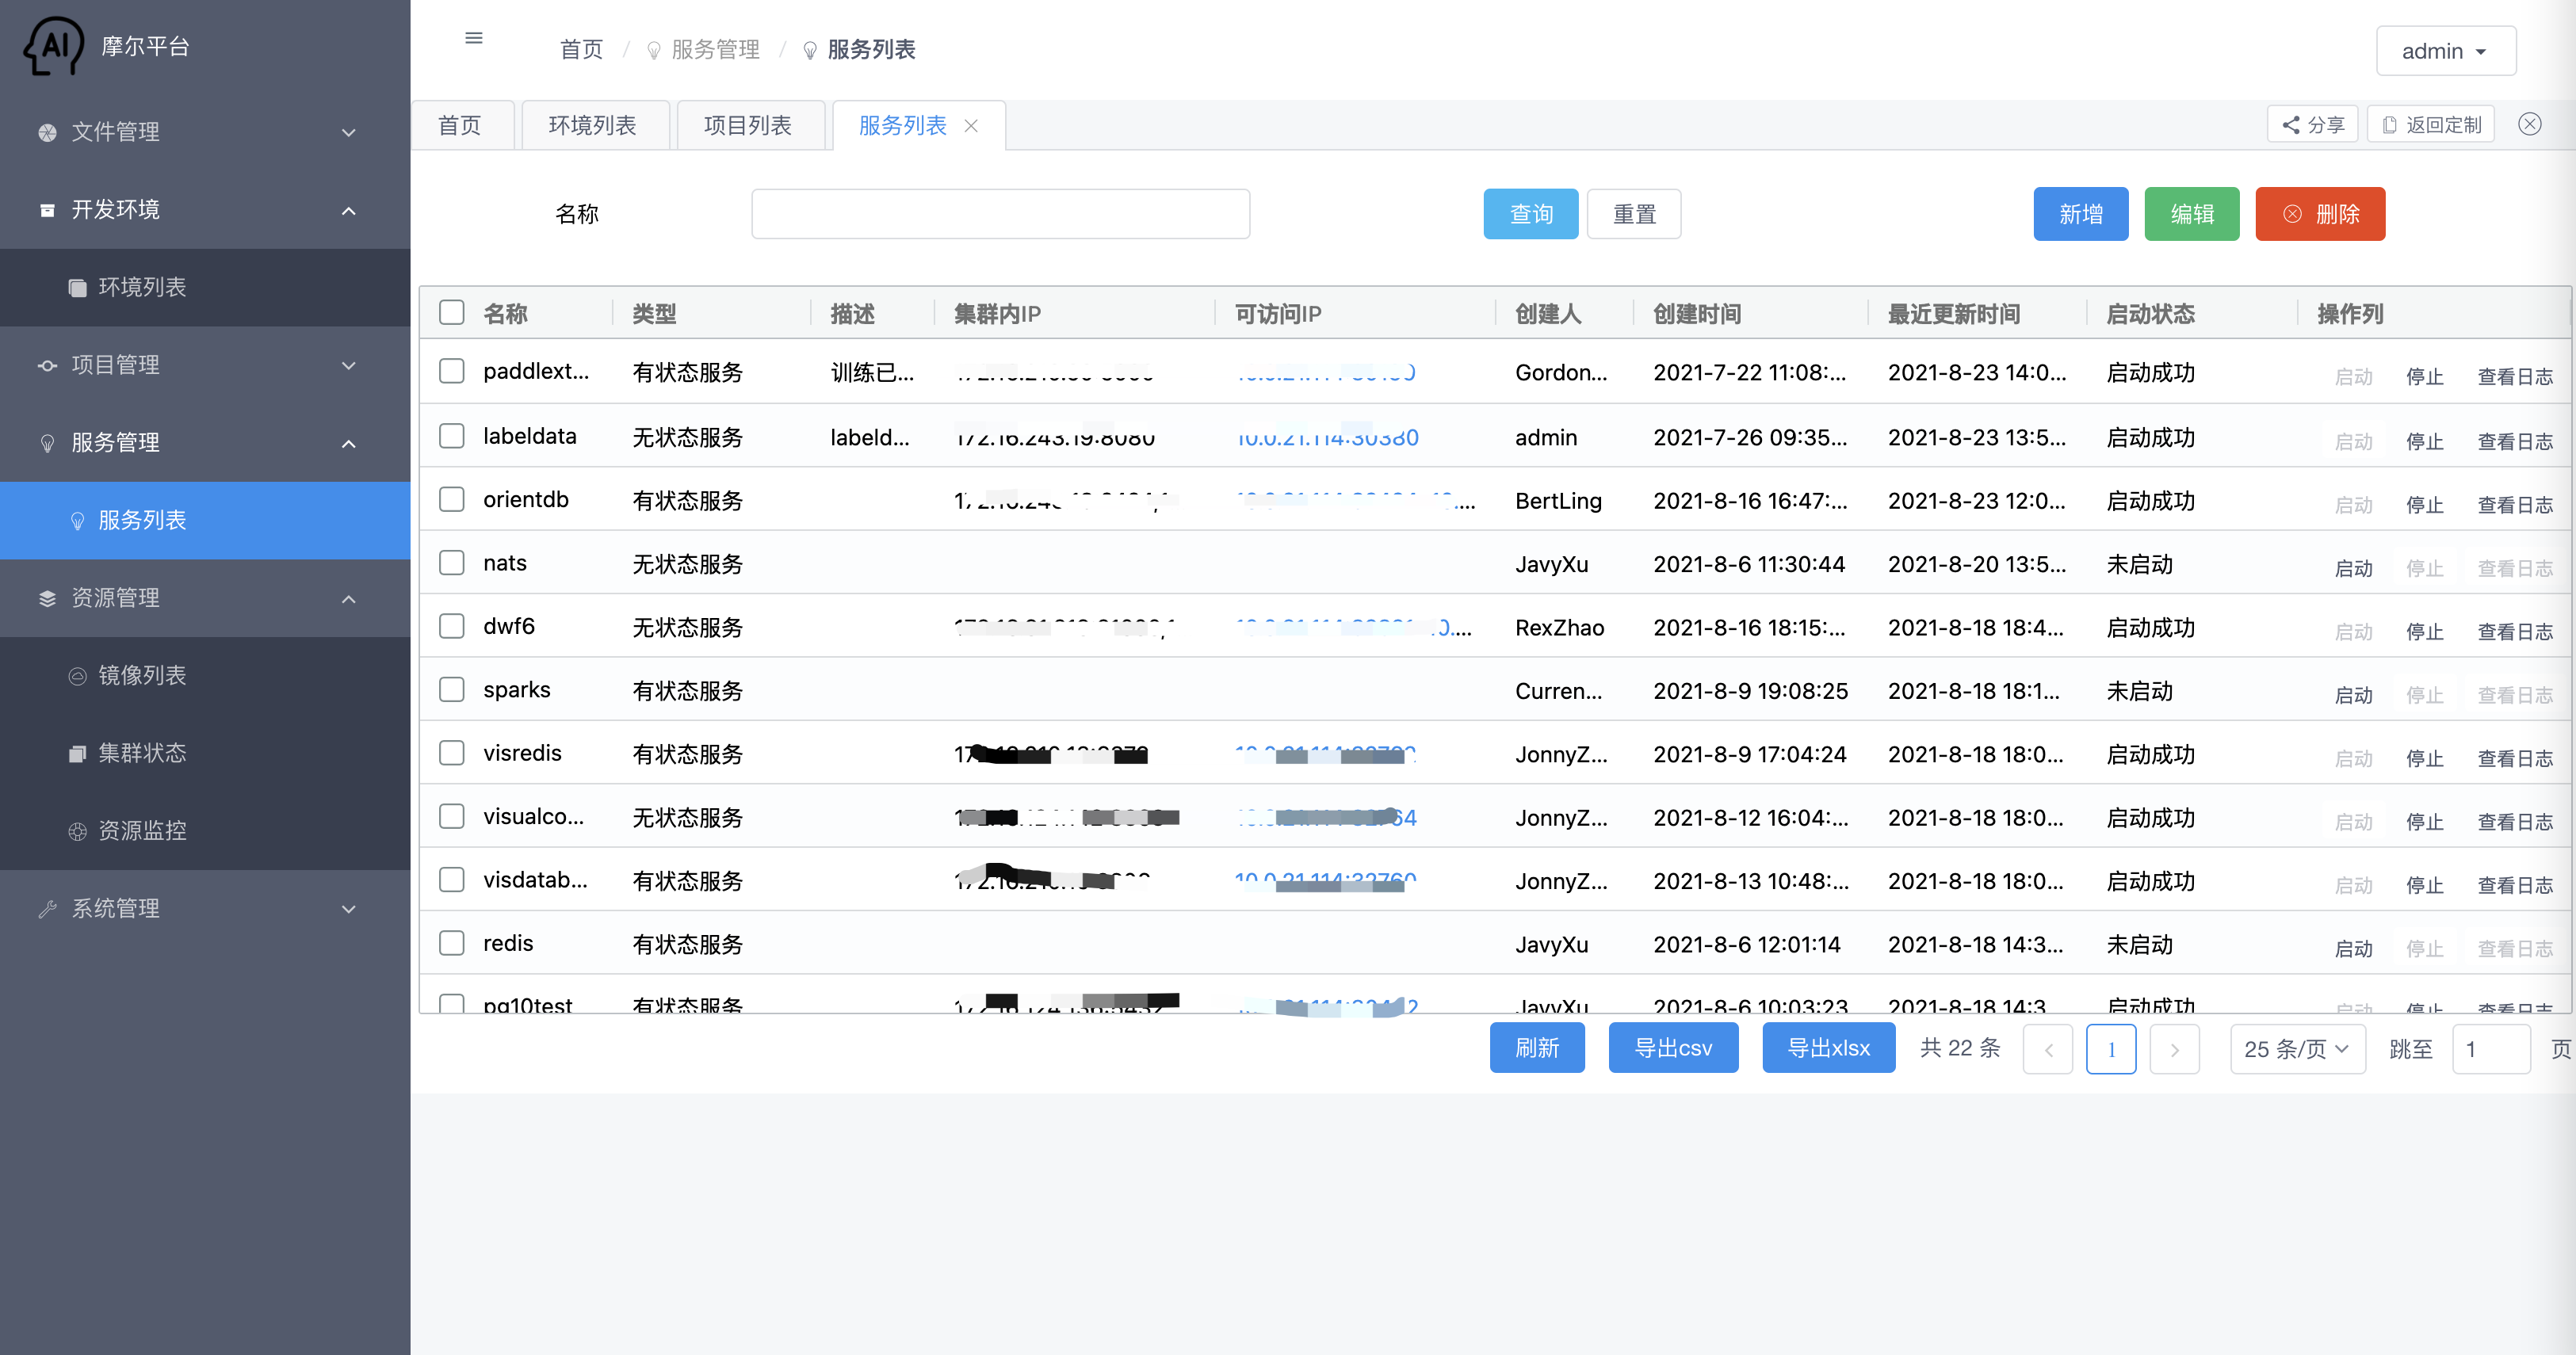The width and height of the screenshot is (2576, 1355).
Task: Click the 镜像列表 icon in sidebar
Action: point(77,676)
